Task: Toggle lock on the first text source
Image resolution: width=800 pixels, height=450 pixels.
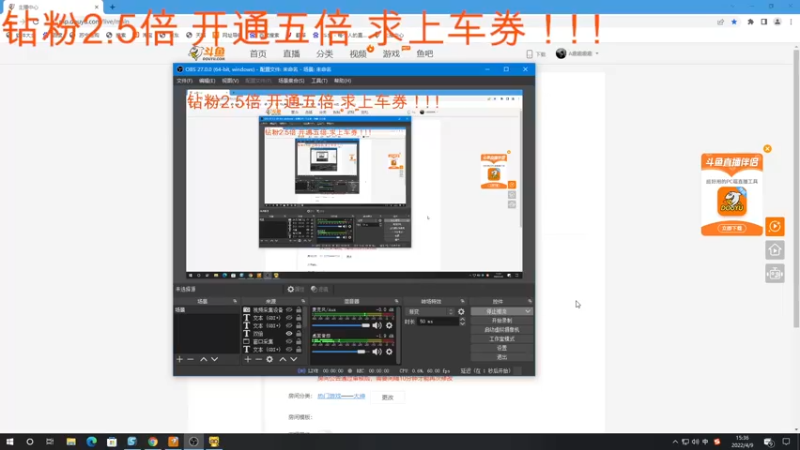Action: [x=298, y=318]
